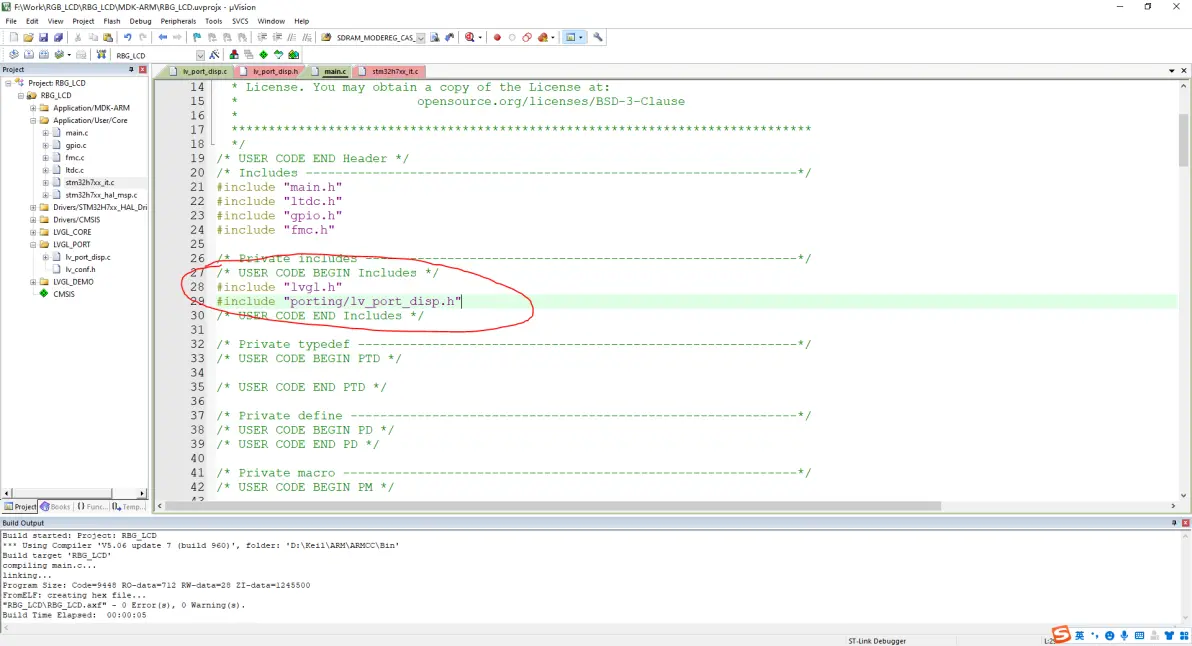1192x646 pixels.
Task: Open the RBG_LCD target selection dropdown
Action: click(200, 55)
